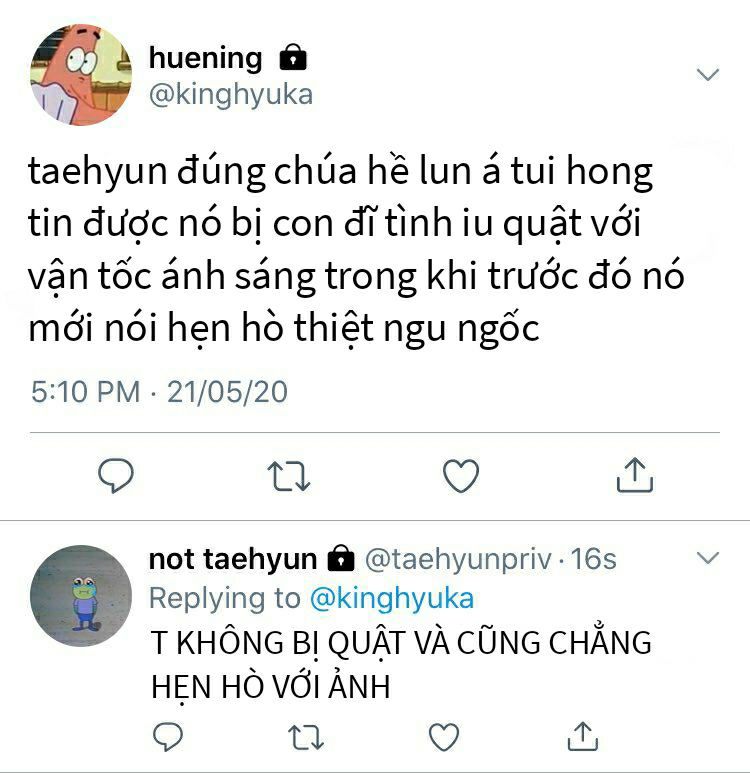Reply to huening's main tweet
This screenshot has width=750, height=773.
pyautogui.click(x=115, y=475)
